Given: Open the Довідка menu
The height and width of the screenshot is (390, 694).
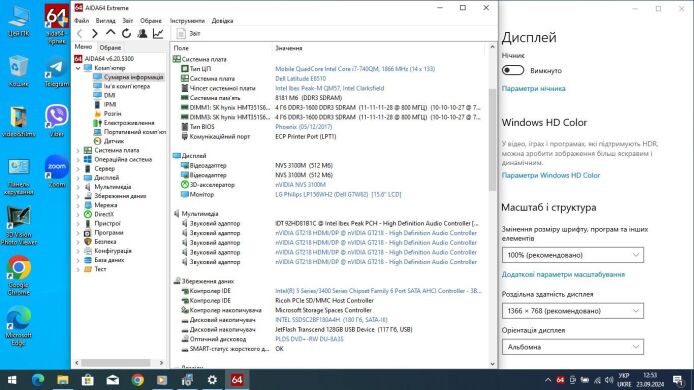Looking at the screenshot, I should click(222, 20).
